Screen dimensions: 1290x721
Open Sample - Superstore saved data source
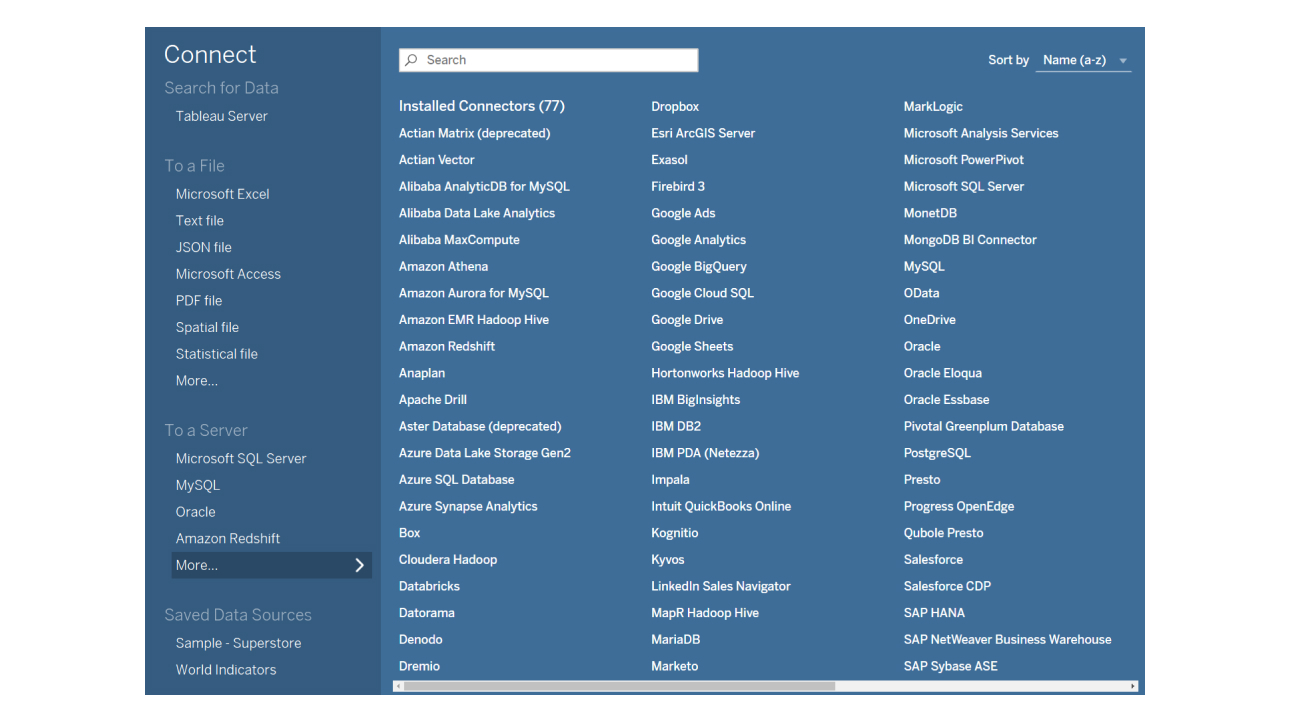click(x=238, y=643)
